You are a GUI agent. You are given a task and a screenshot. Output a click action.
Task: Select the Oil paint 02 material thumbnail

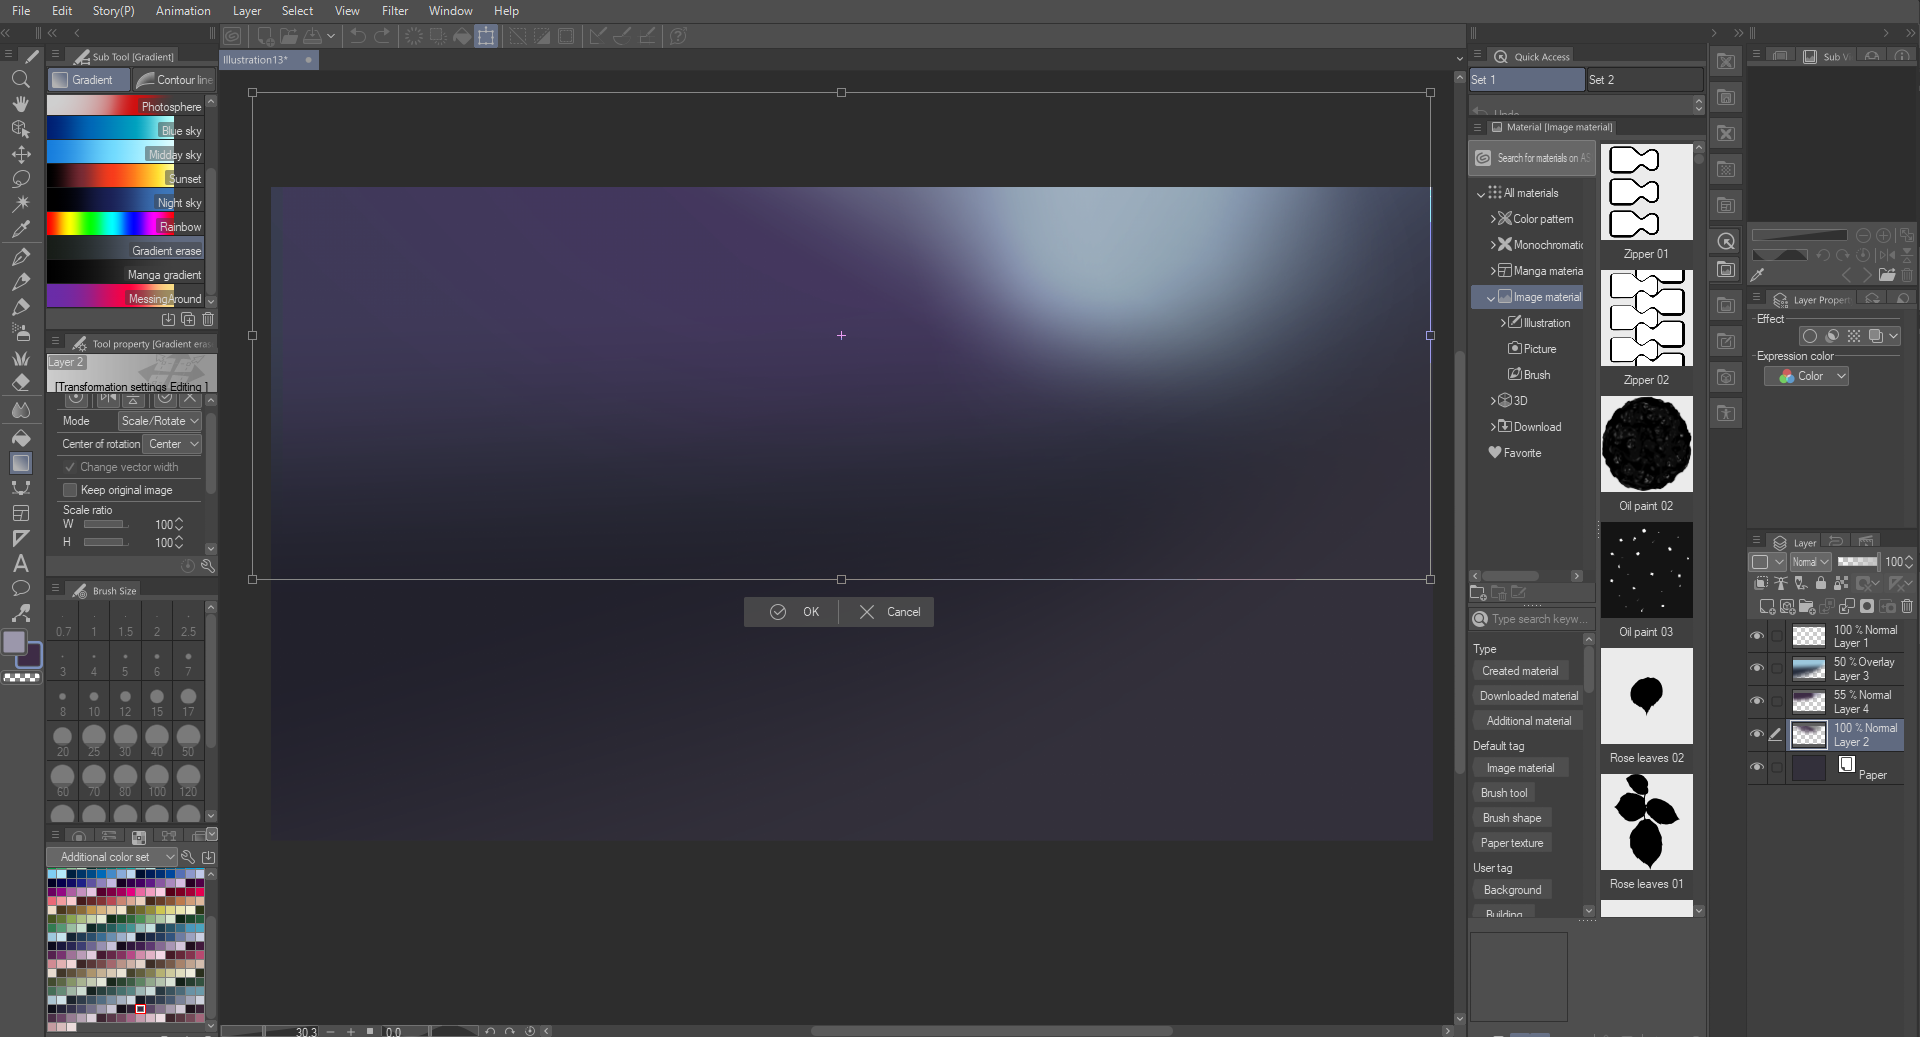(x=1646, y=444)
